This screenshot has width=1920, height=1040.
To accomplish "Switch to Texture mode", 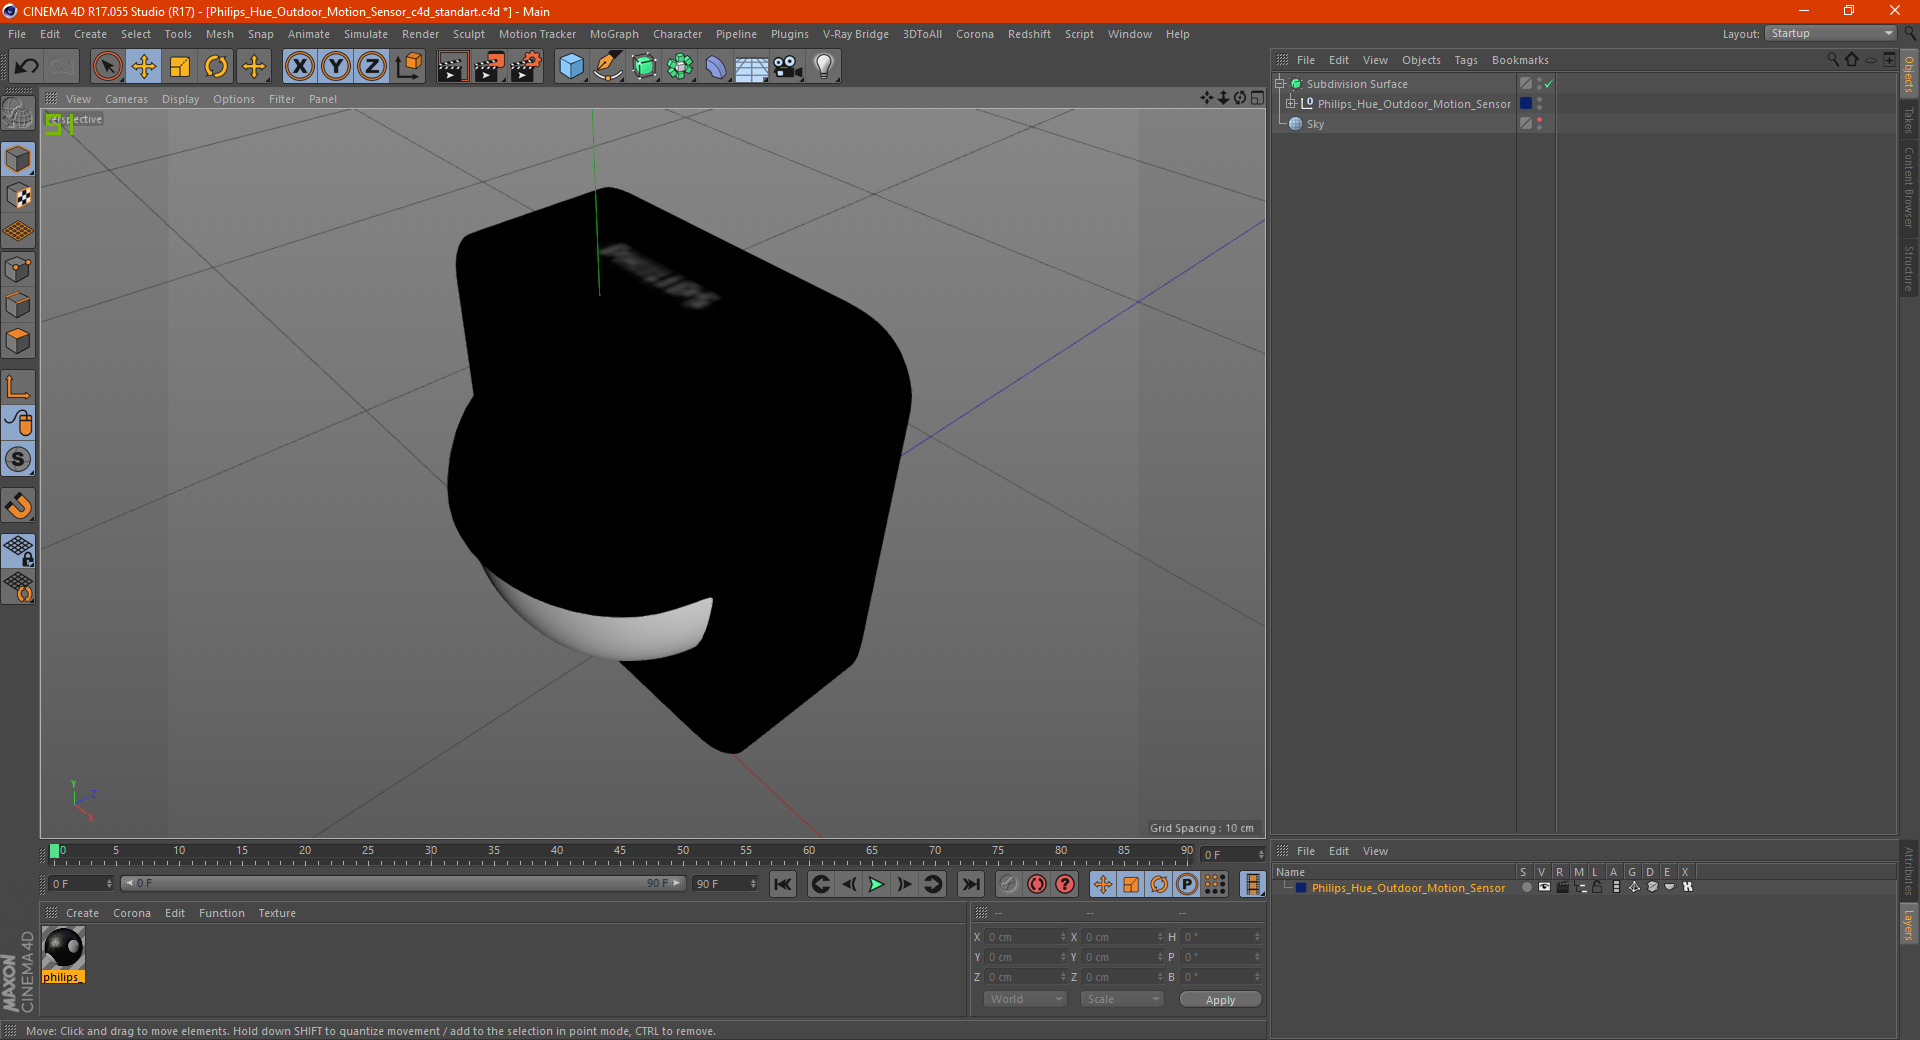I will [x=18, y=196].
